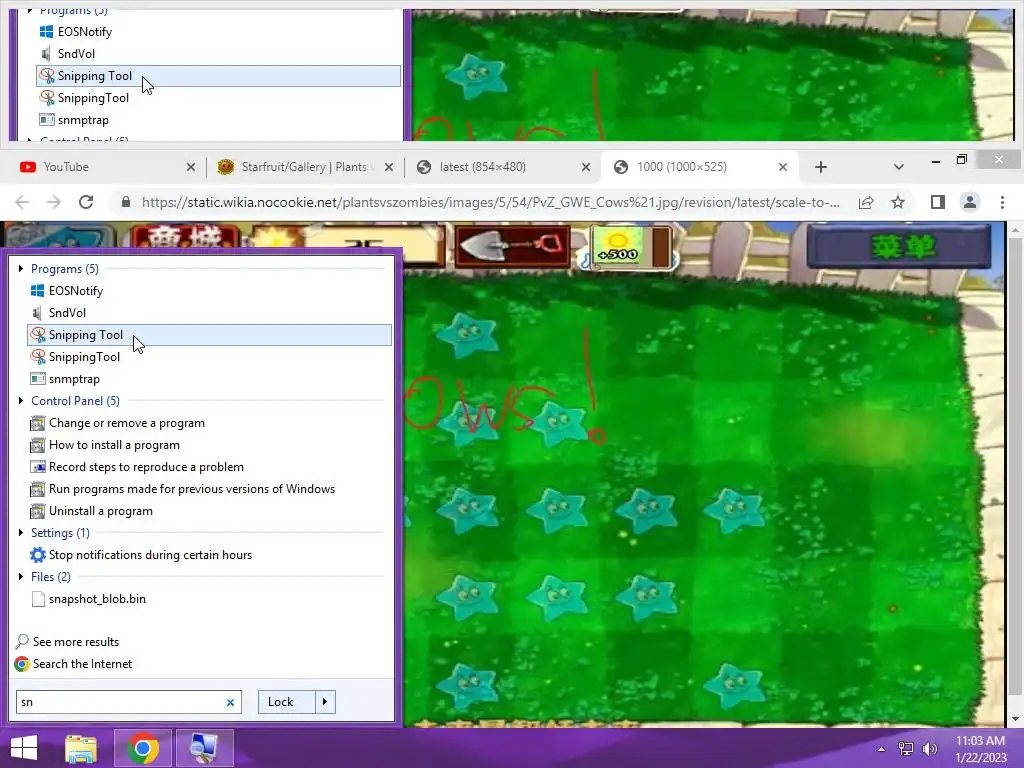The image size is (1024, 768).
Task: Open Stop notifications during certain hours setting
Action: pos(209,555)
